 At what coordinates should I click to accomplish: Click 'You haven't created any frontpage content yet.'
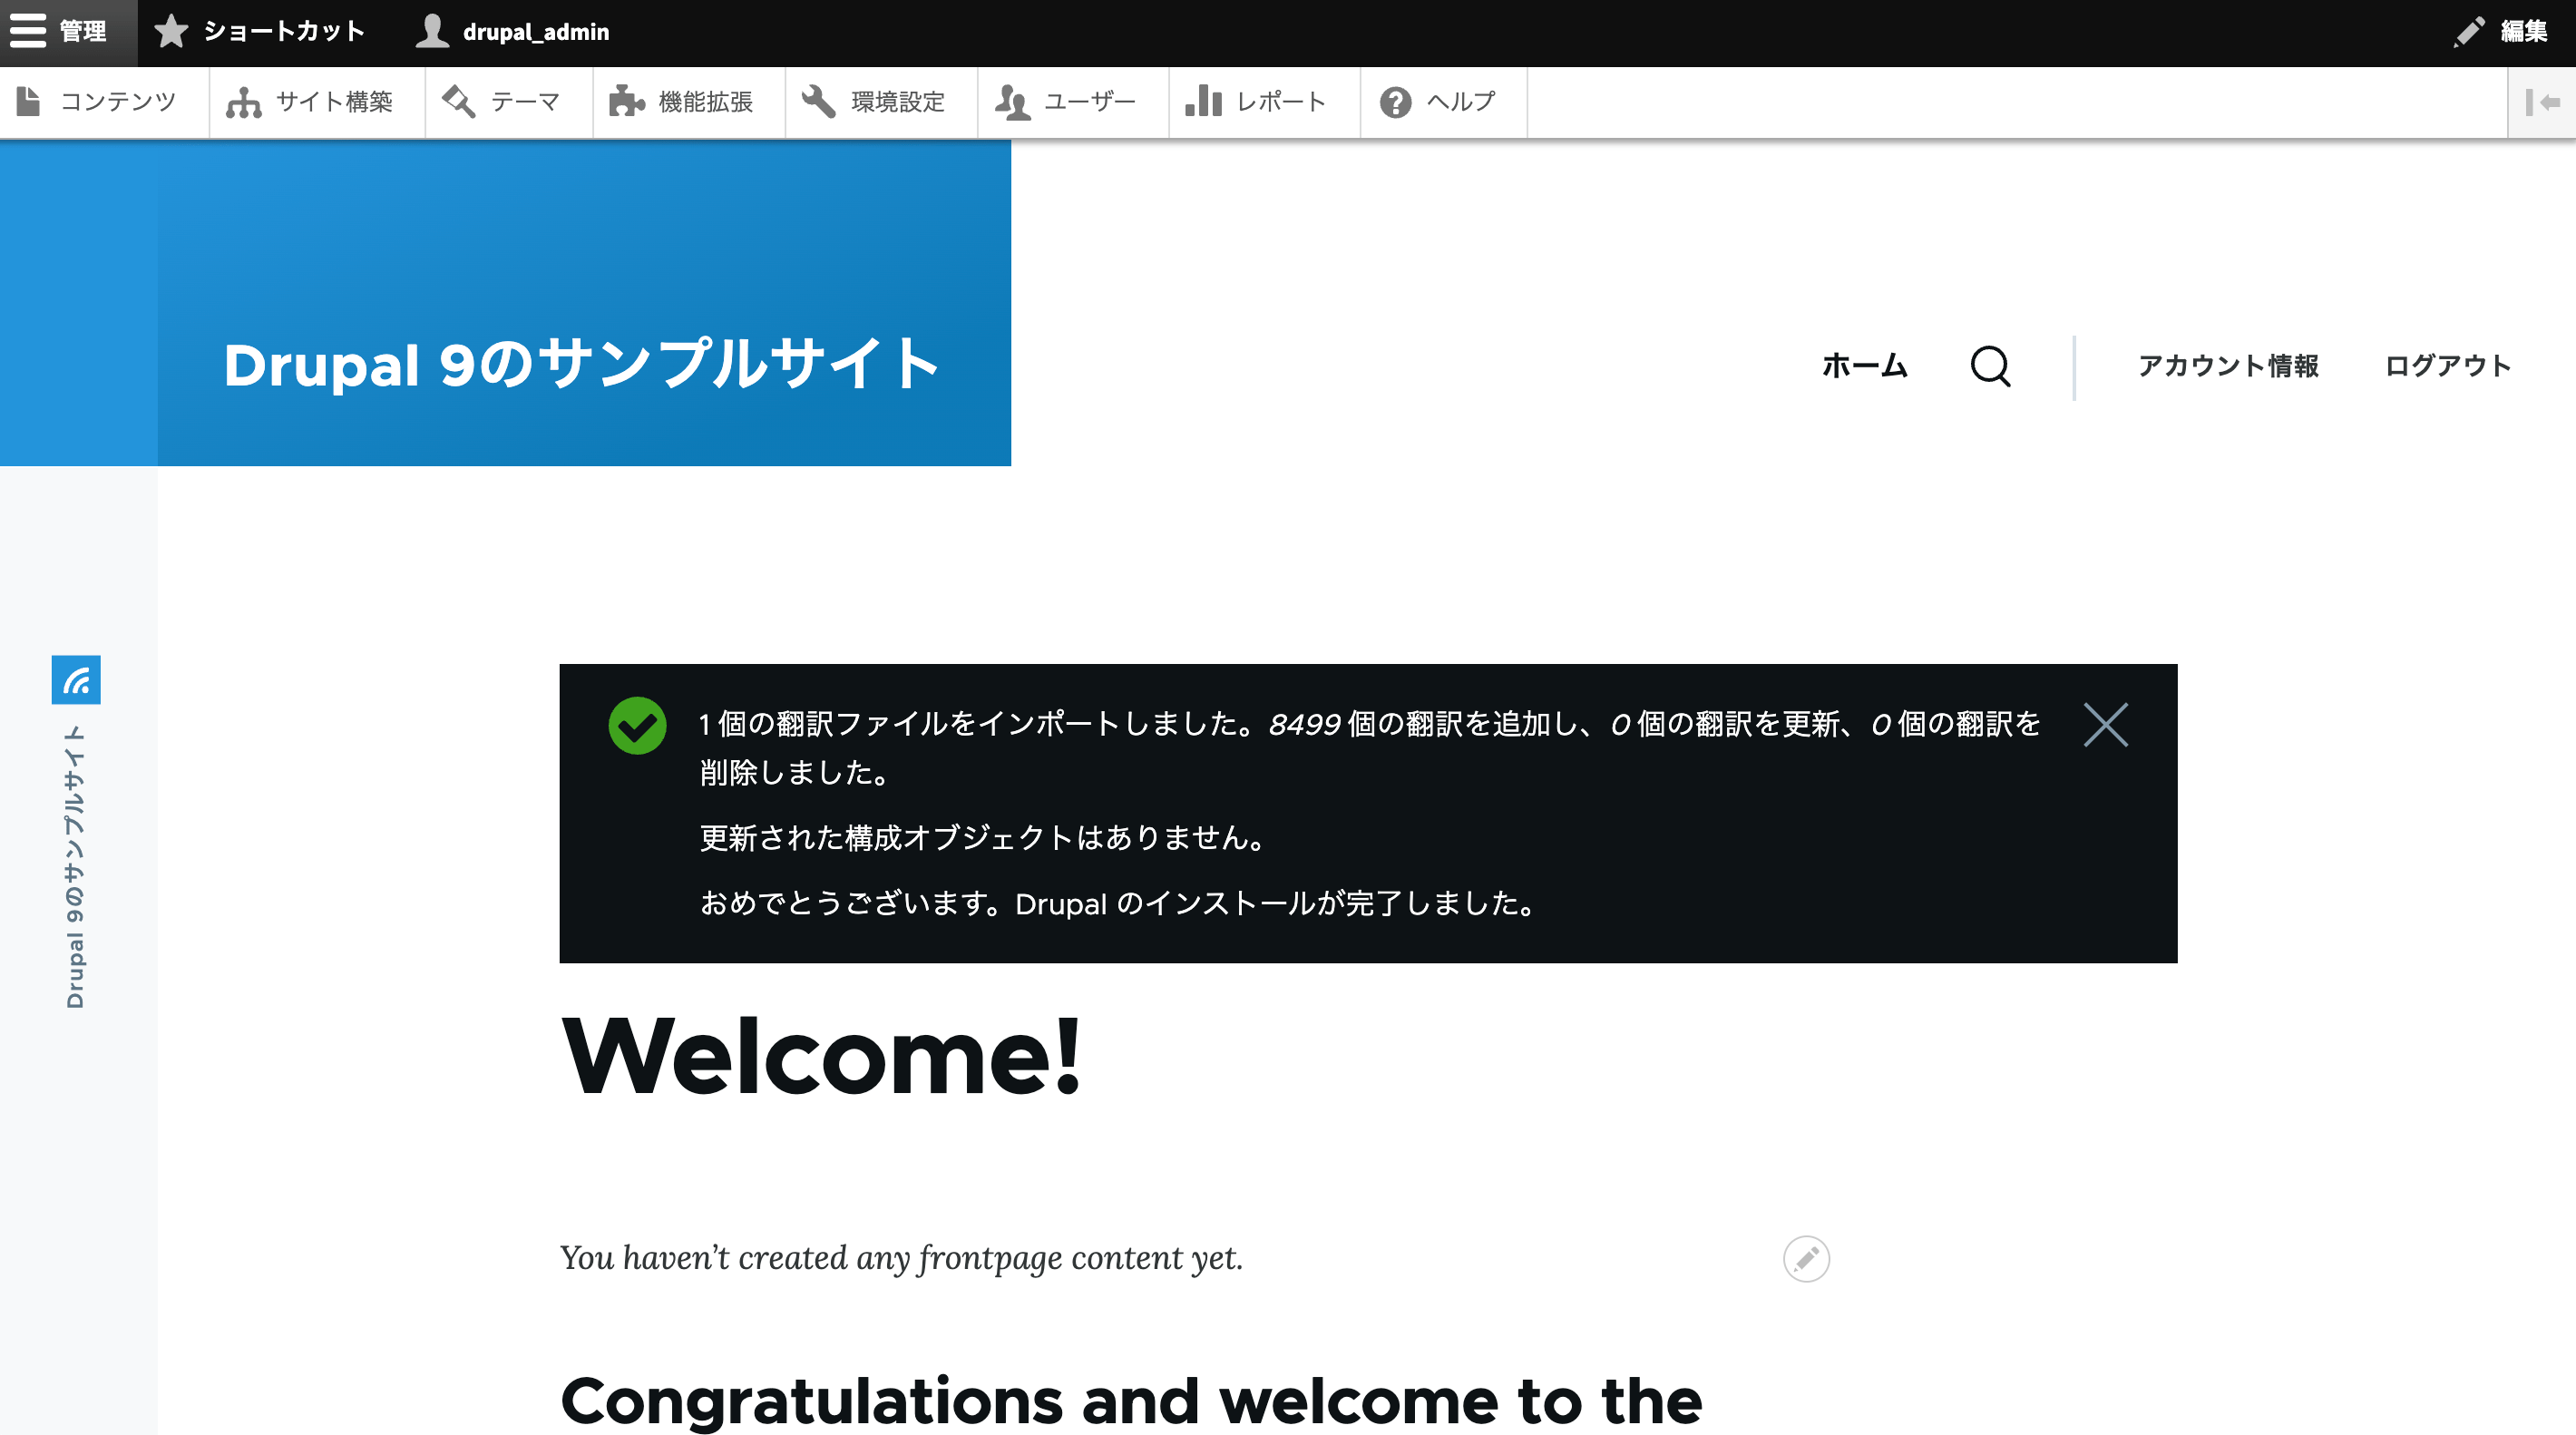coord(901,1258)
